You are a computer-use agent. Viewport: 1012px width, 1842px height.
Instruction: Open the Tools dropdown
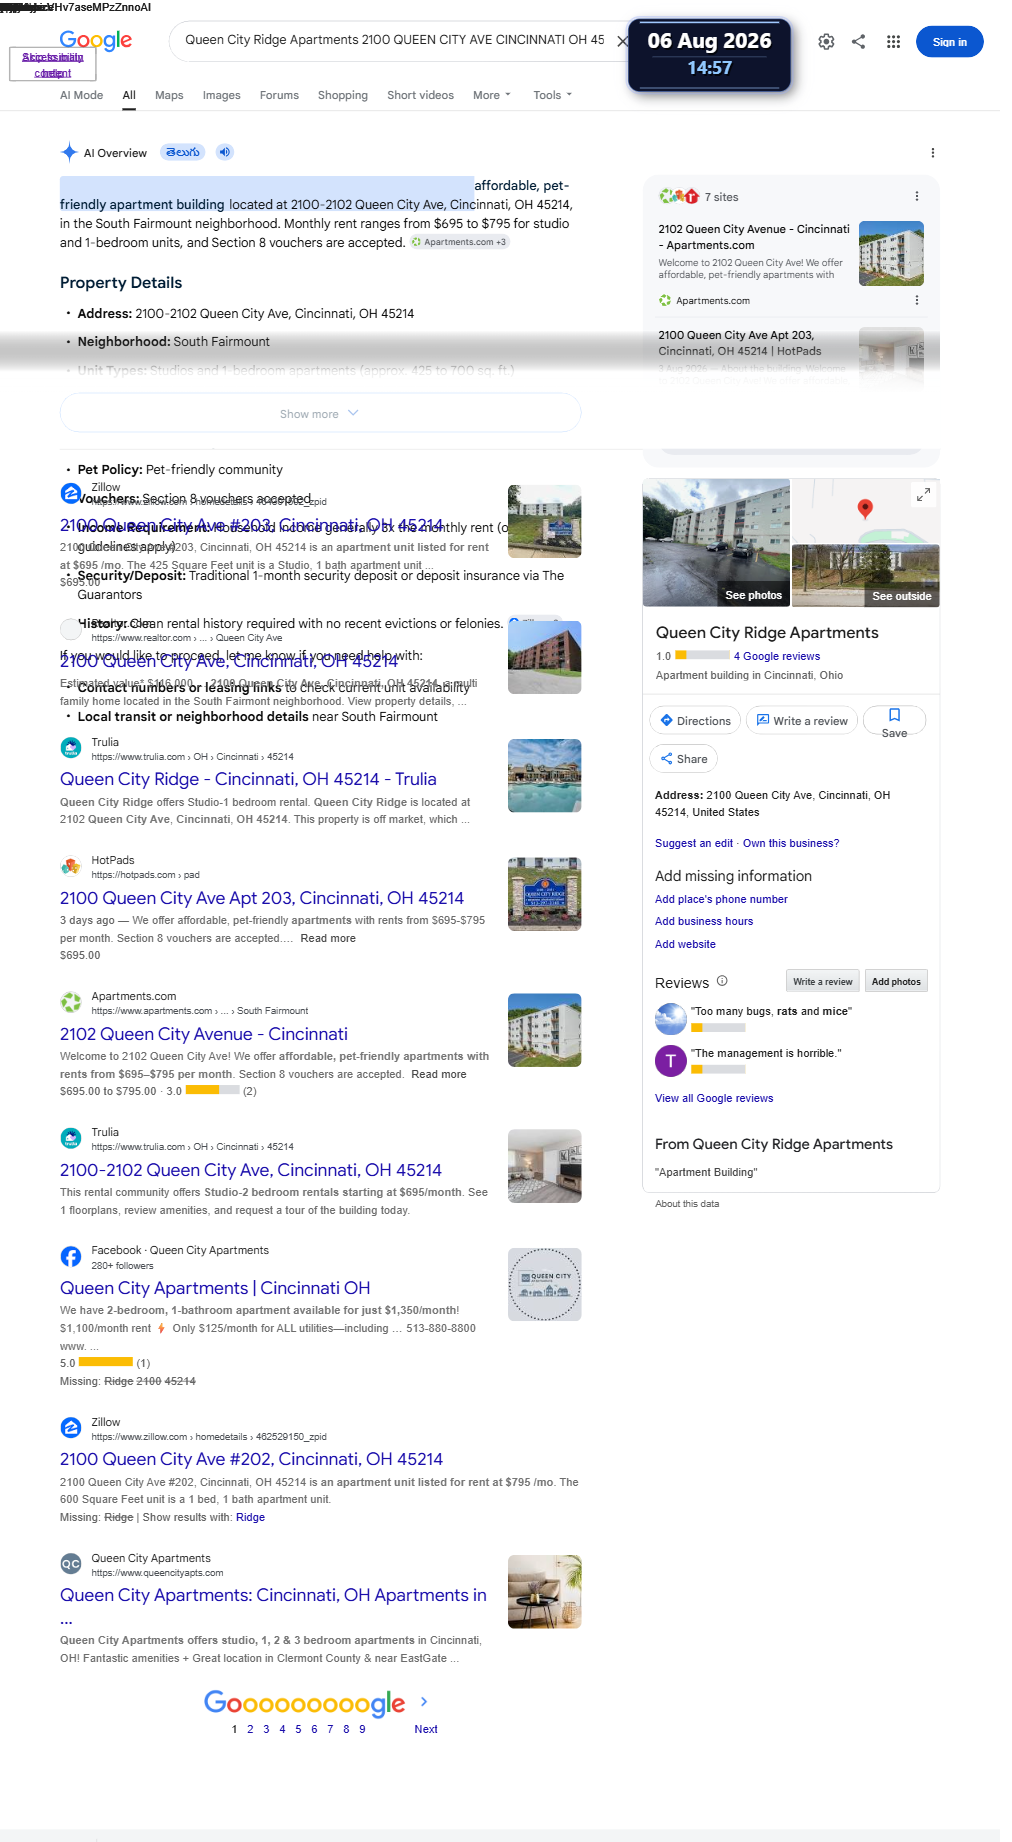pyautogui.click(x=552, y=95)
